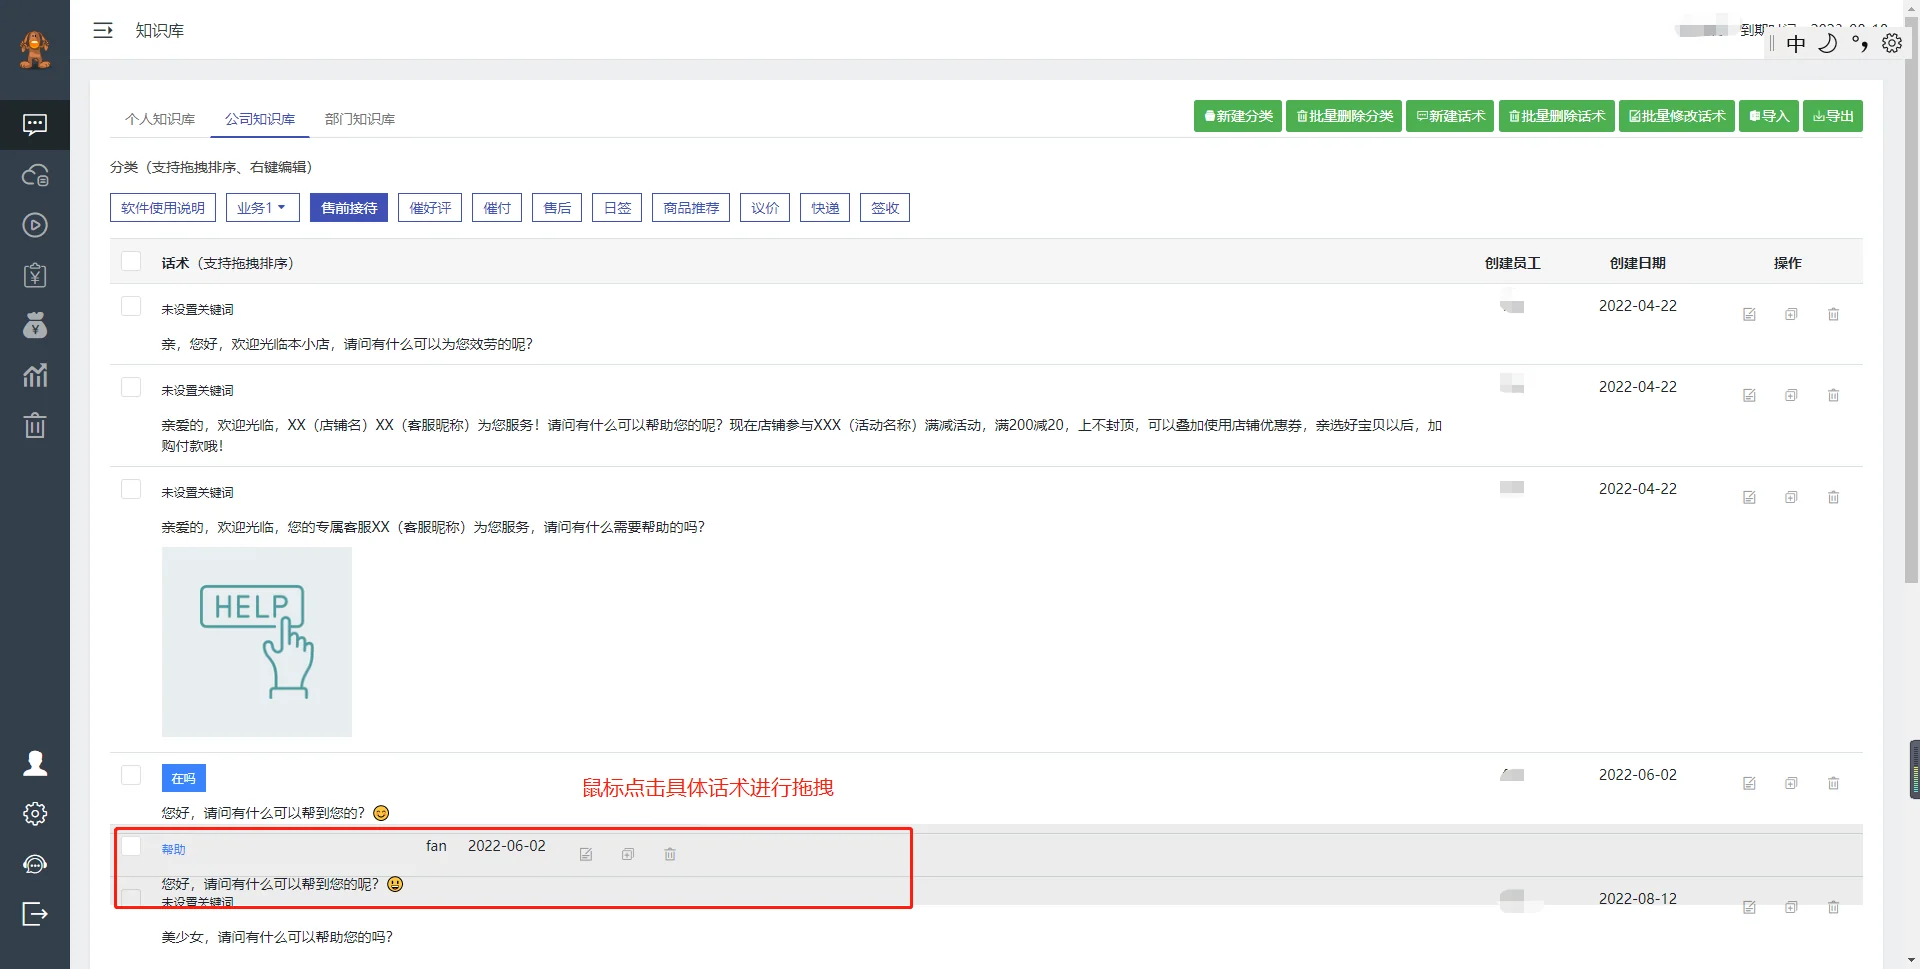Image resolution: width=1920 pixels, height=969 pixels.
Task: Open the user profile sidebar icon
Action: (x=35, y=763)
